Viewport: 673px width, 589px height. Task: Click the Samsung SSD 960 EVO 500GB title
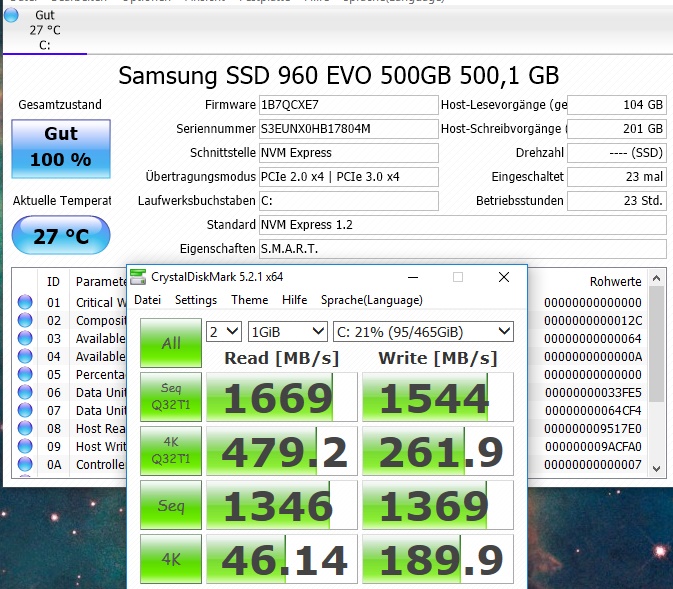point(339,76)
